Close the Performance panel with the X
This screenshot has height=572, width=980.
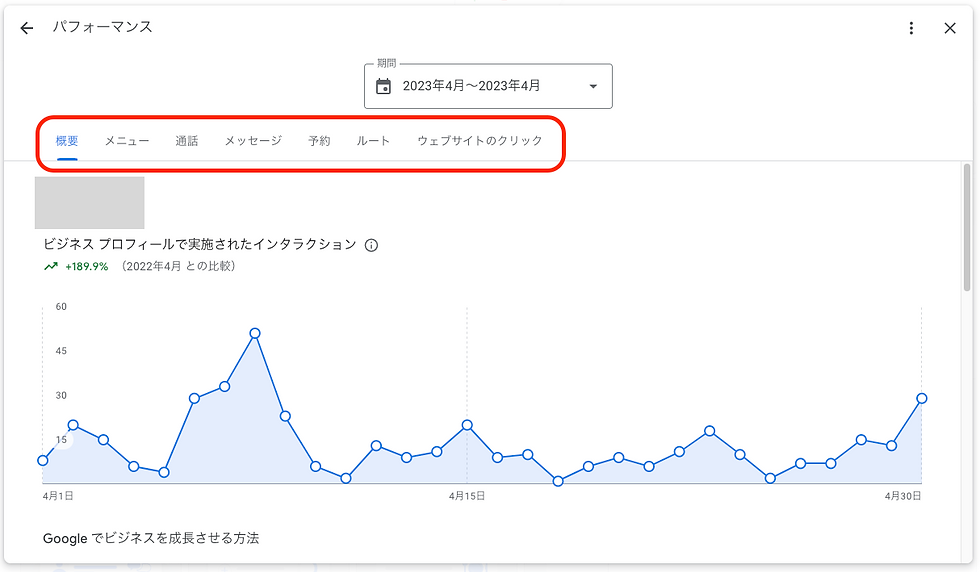[x=950, y=28]
